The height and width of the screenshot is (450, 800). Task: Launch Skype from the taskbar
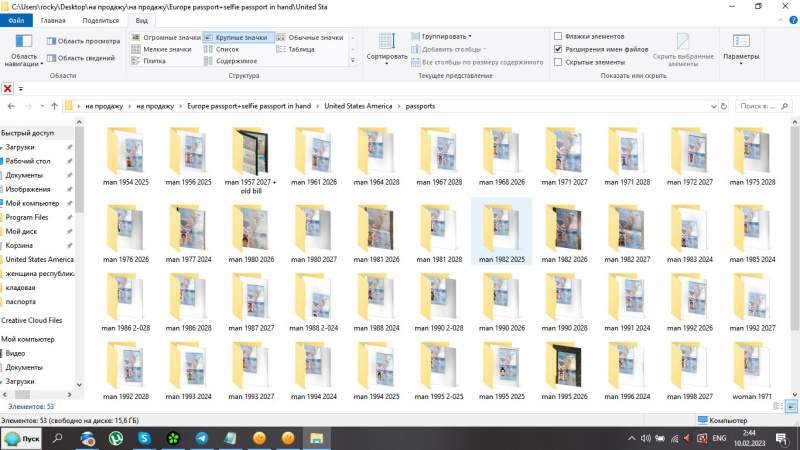(x=144, y=438)
